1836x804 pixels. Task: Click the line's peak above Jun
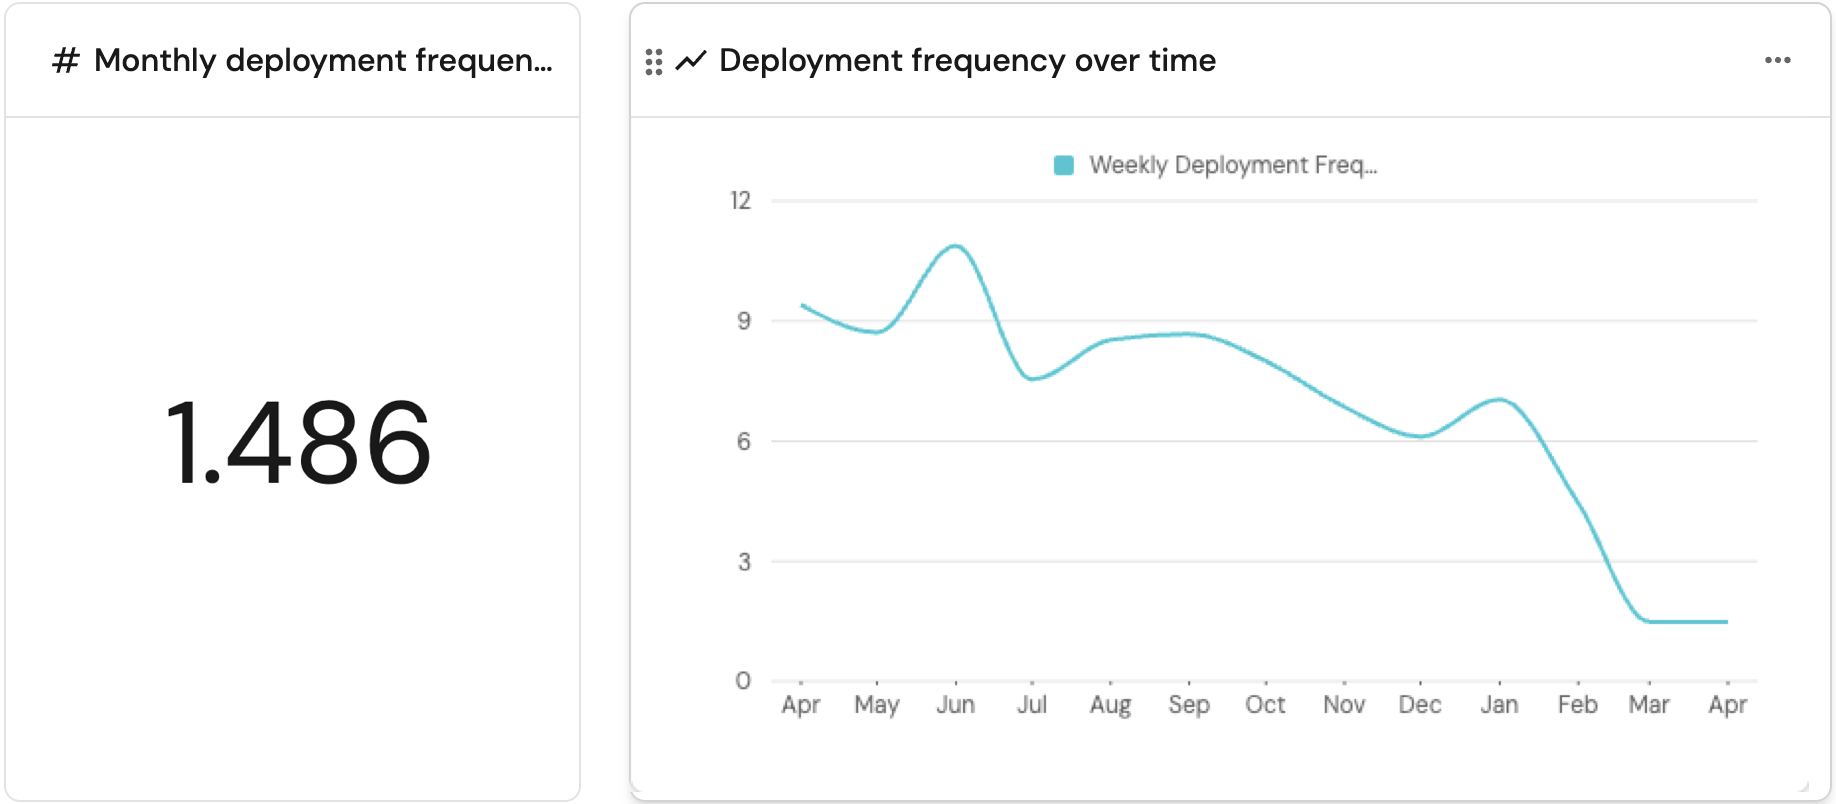point(957,246)
